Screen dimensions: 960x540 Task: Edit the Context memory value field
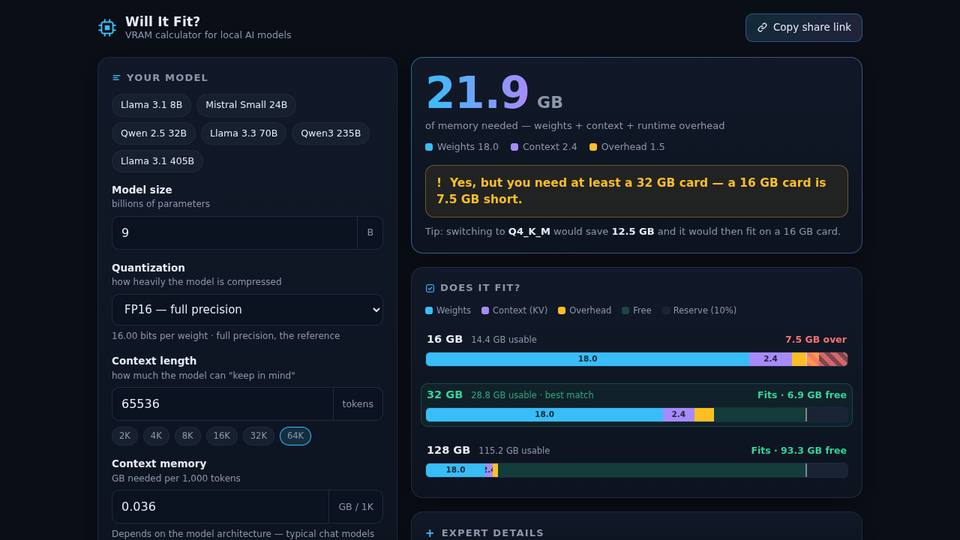(x=220, y=506)
